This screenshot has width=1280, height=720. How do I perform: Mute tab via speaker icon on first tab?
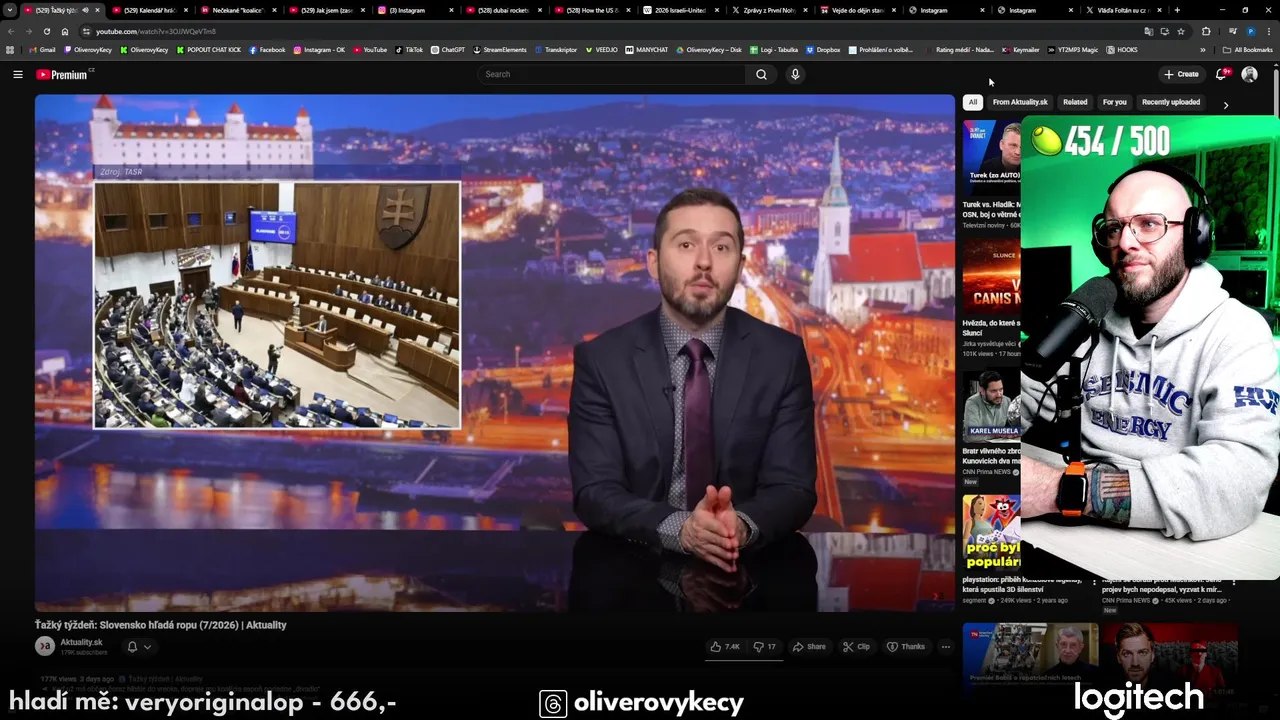click(x=86, y=10)
